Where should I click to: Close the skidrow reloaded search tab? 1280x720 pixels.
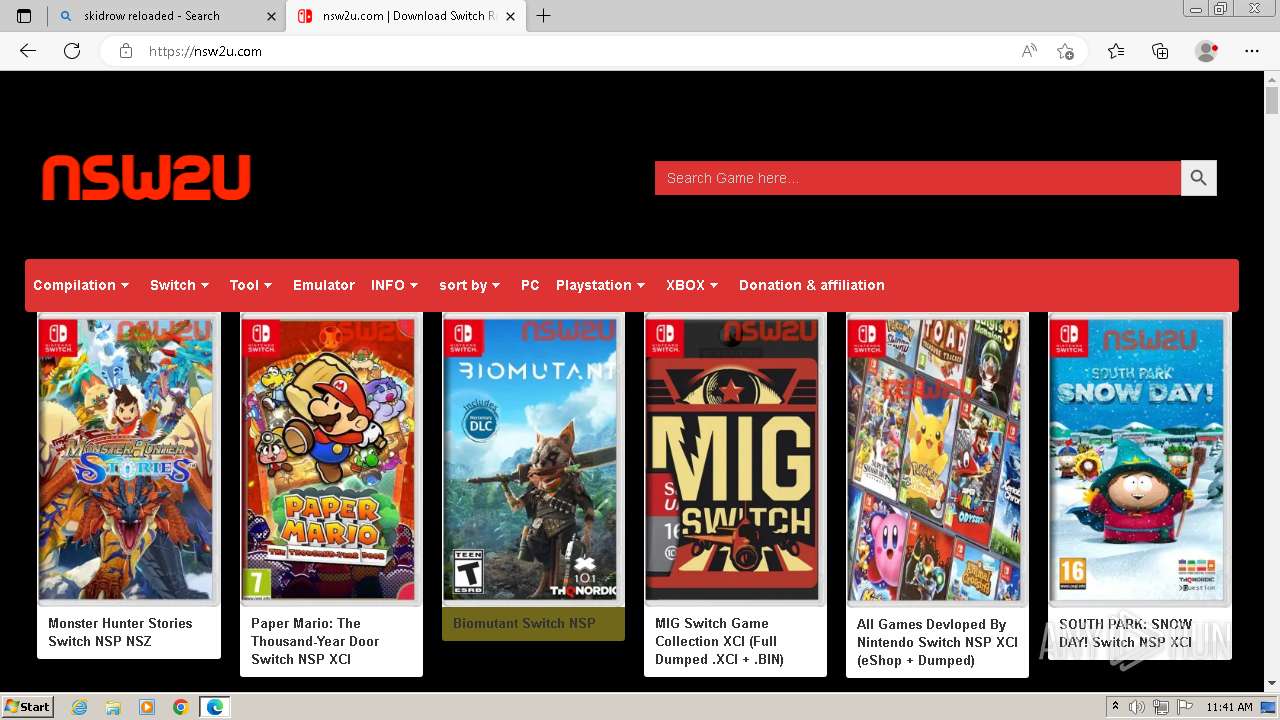tap(272, 16)
